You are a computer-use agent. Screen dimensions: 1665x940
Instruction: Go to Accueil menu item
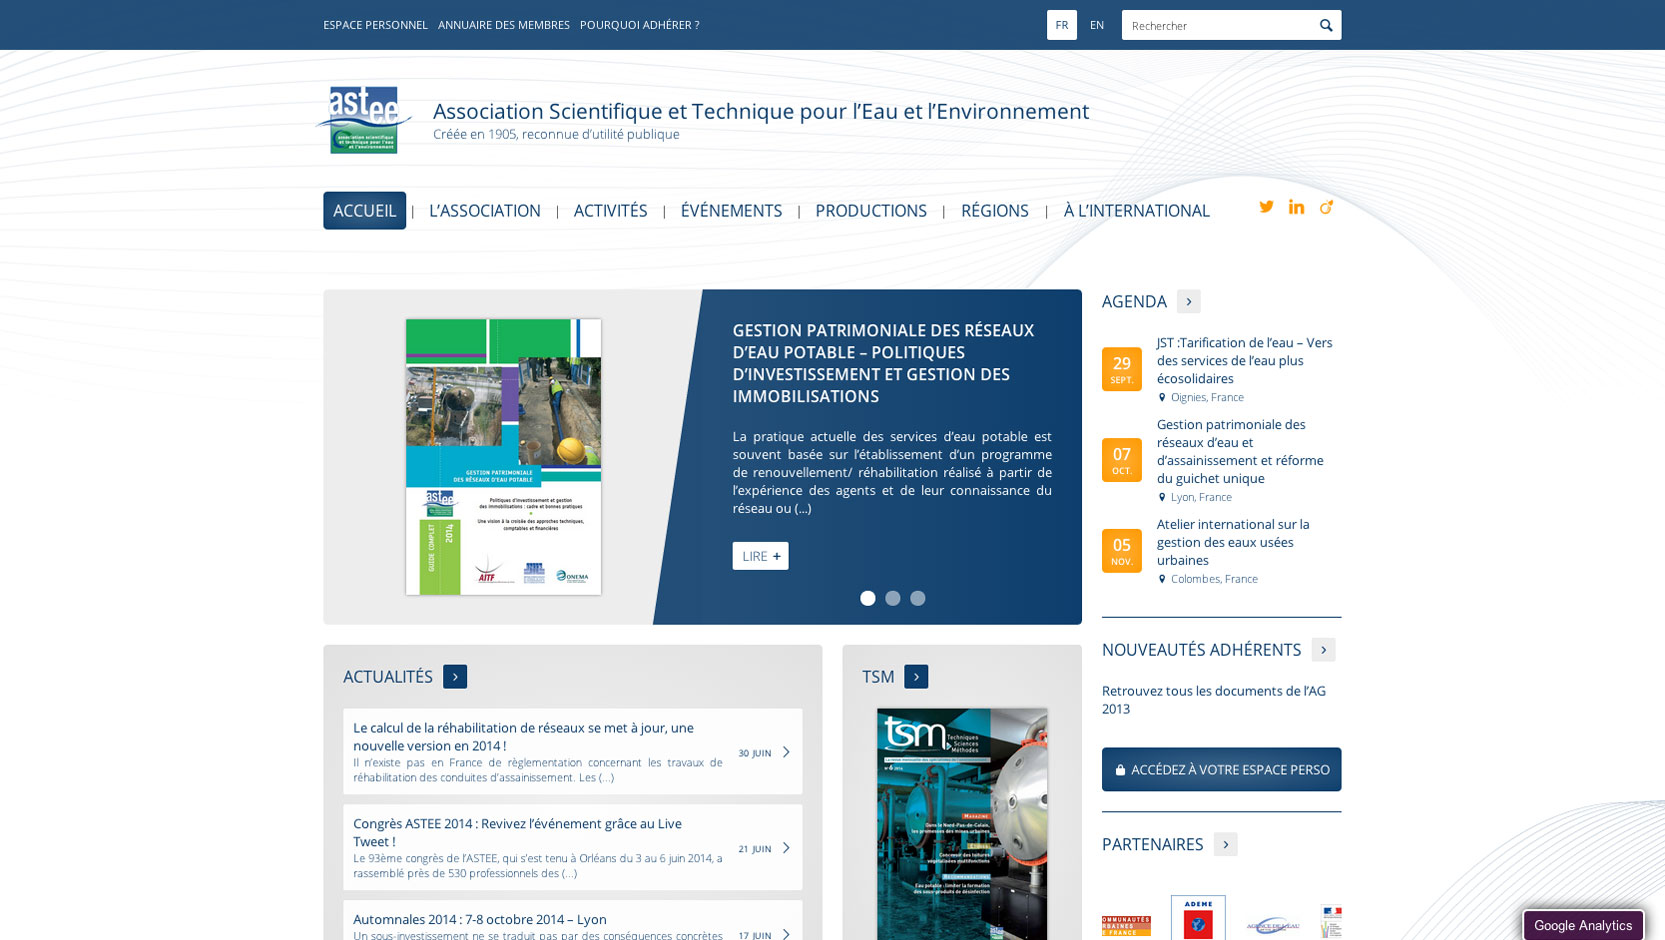(x=364, y=211)
